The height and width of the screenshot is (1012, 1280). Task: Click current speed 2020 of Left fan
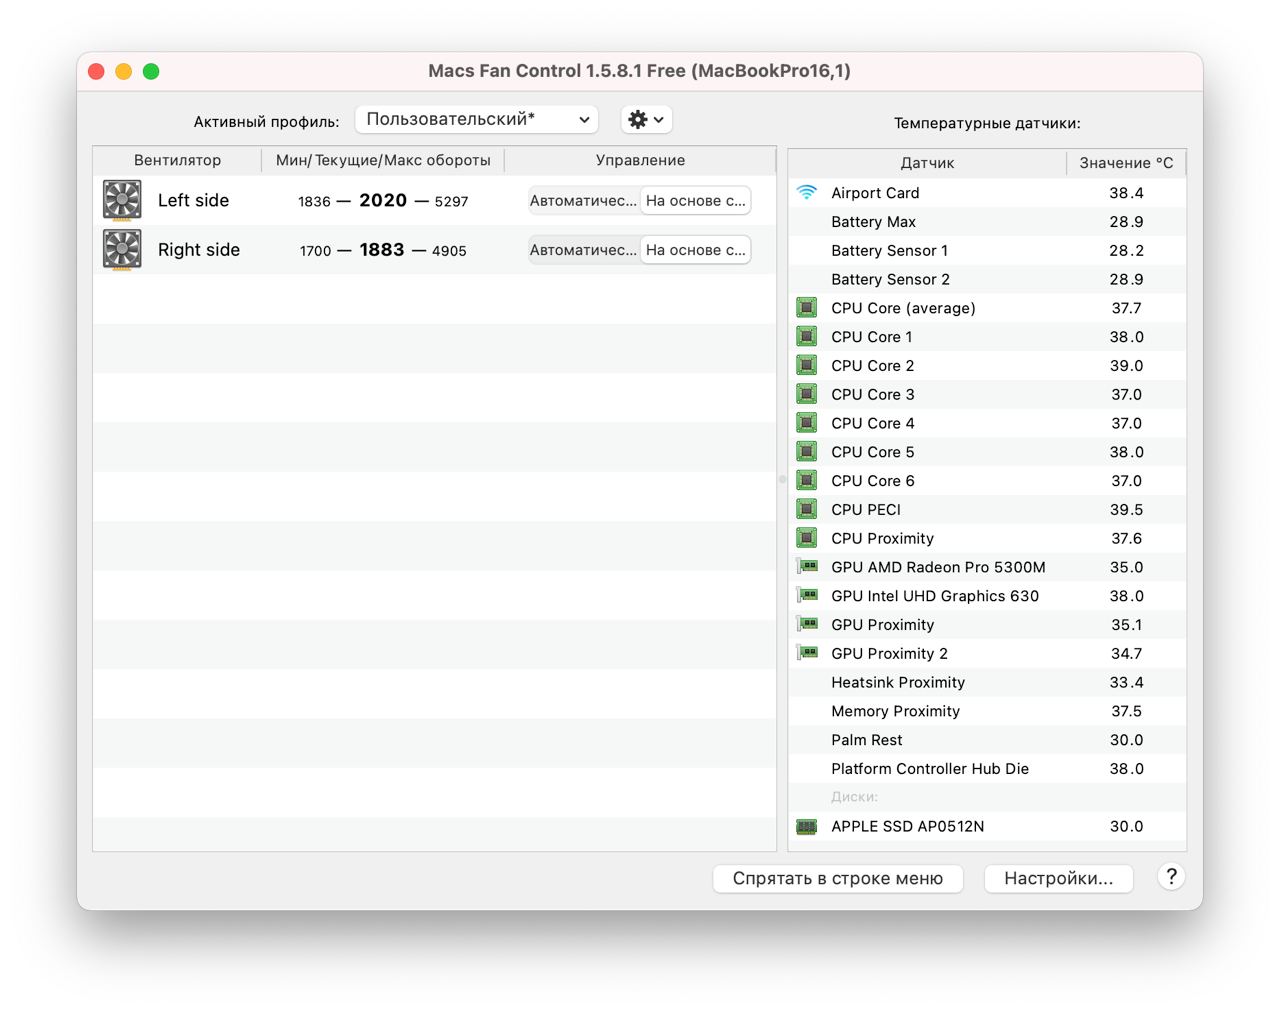[x=383, y=200]
